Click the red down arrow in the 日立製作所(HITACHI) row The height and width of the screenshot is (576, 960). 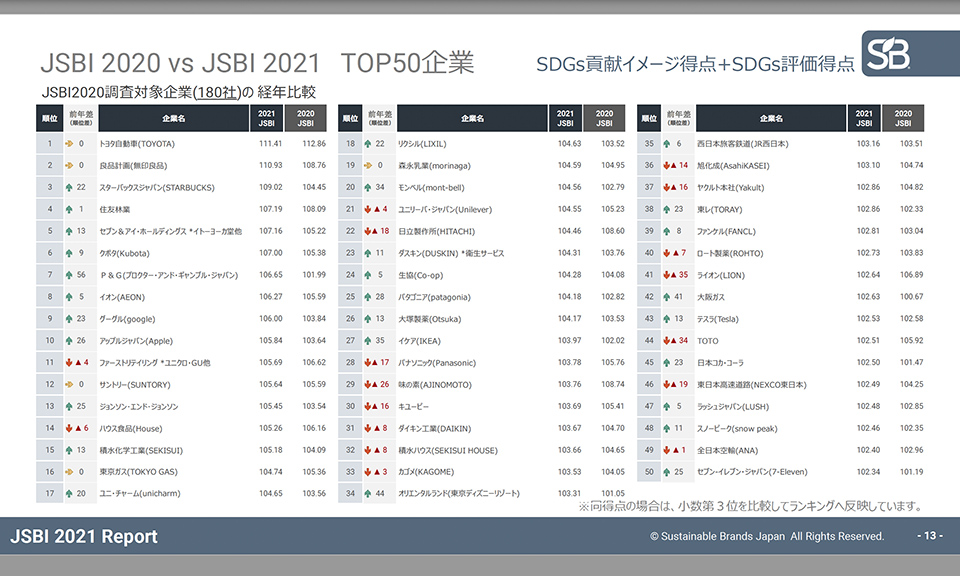[x=371, y=231]
